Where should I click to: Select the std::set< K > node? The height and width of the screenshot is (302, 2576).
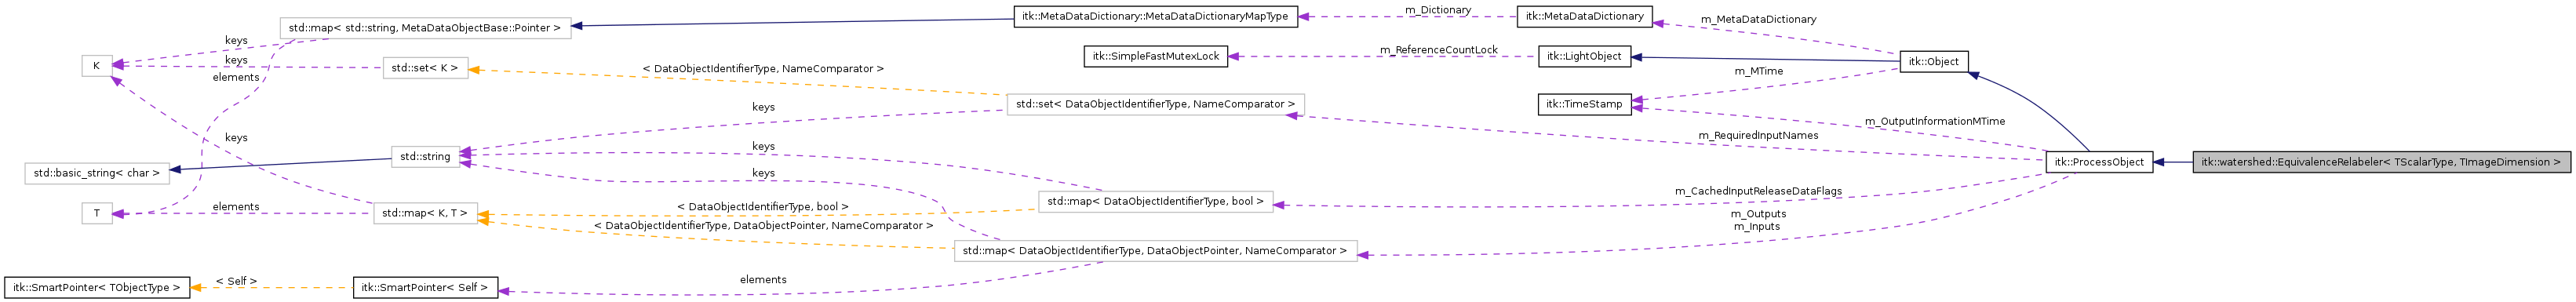pyautogui.click(x=425, y=68)
